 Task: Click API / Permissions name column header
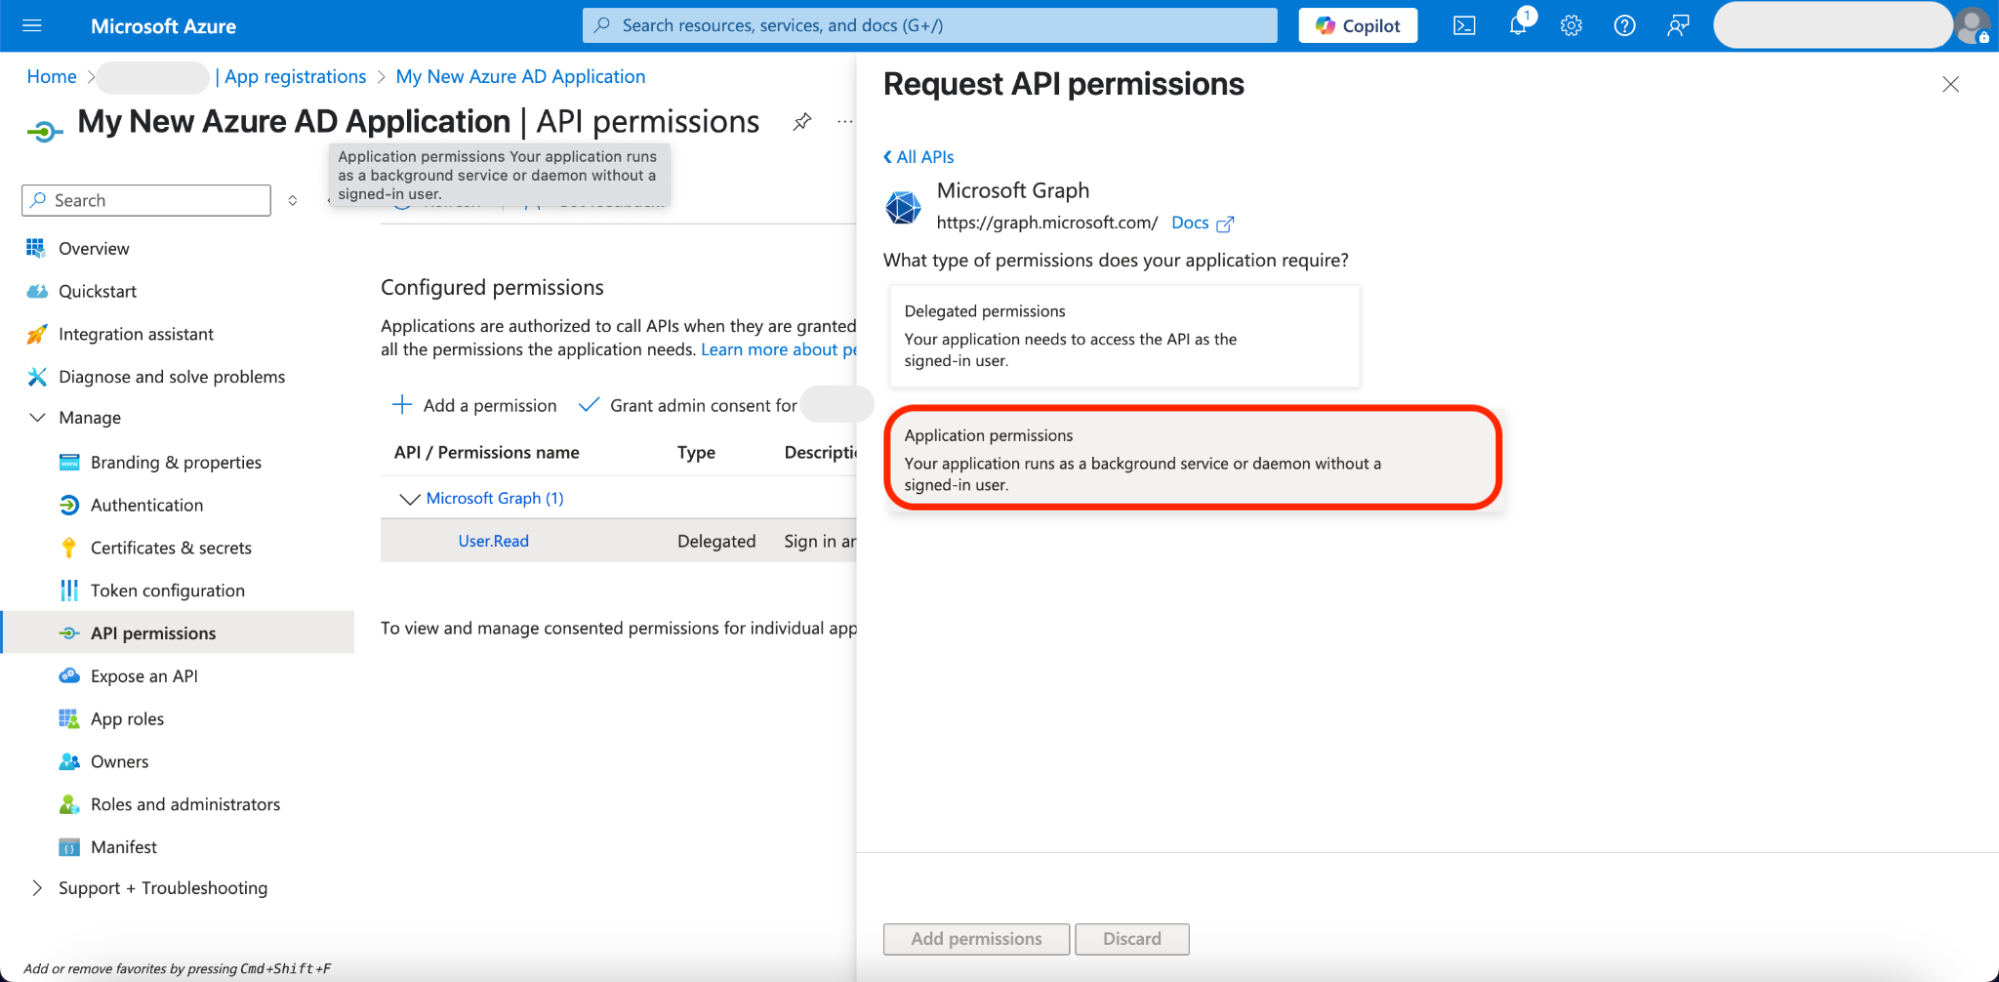(487, 453)
